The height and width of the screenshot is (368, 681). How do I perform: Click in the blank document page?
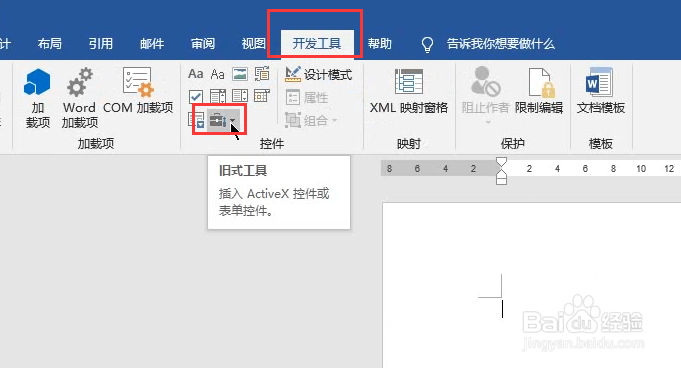532,285
